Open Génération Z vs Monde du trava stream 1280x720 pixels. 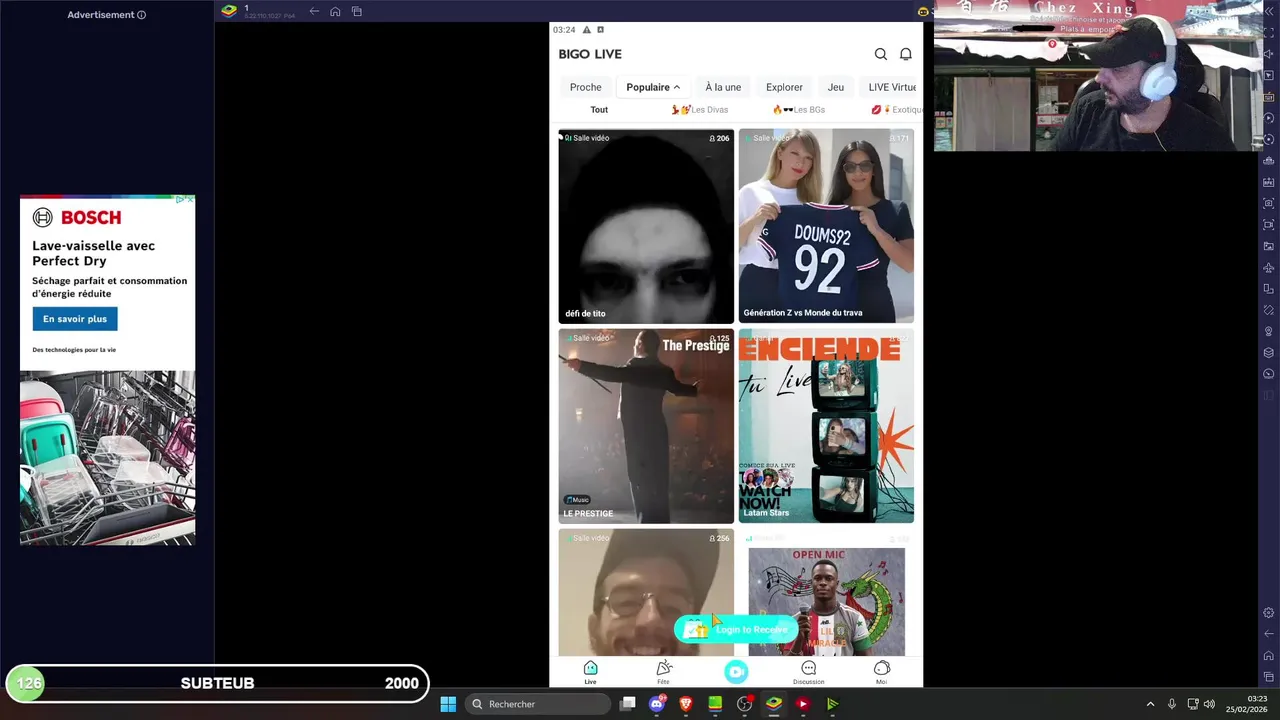coord(826,226)
